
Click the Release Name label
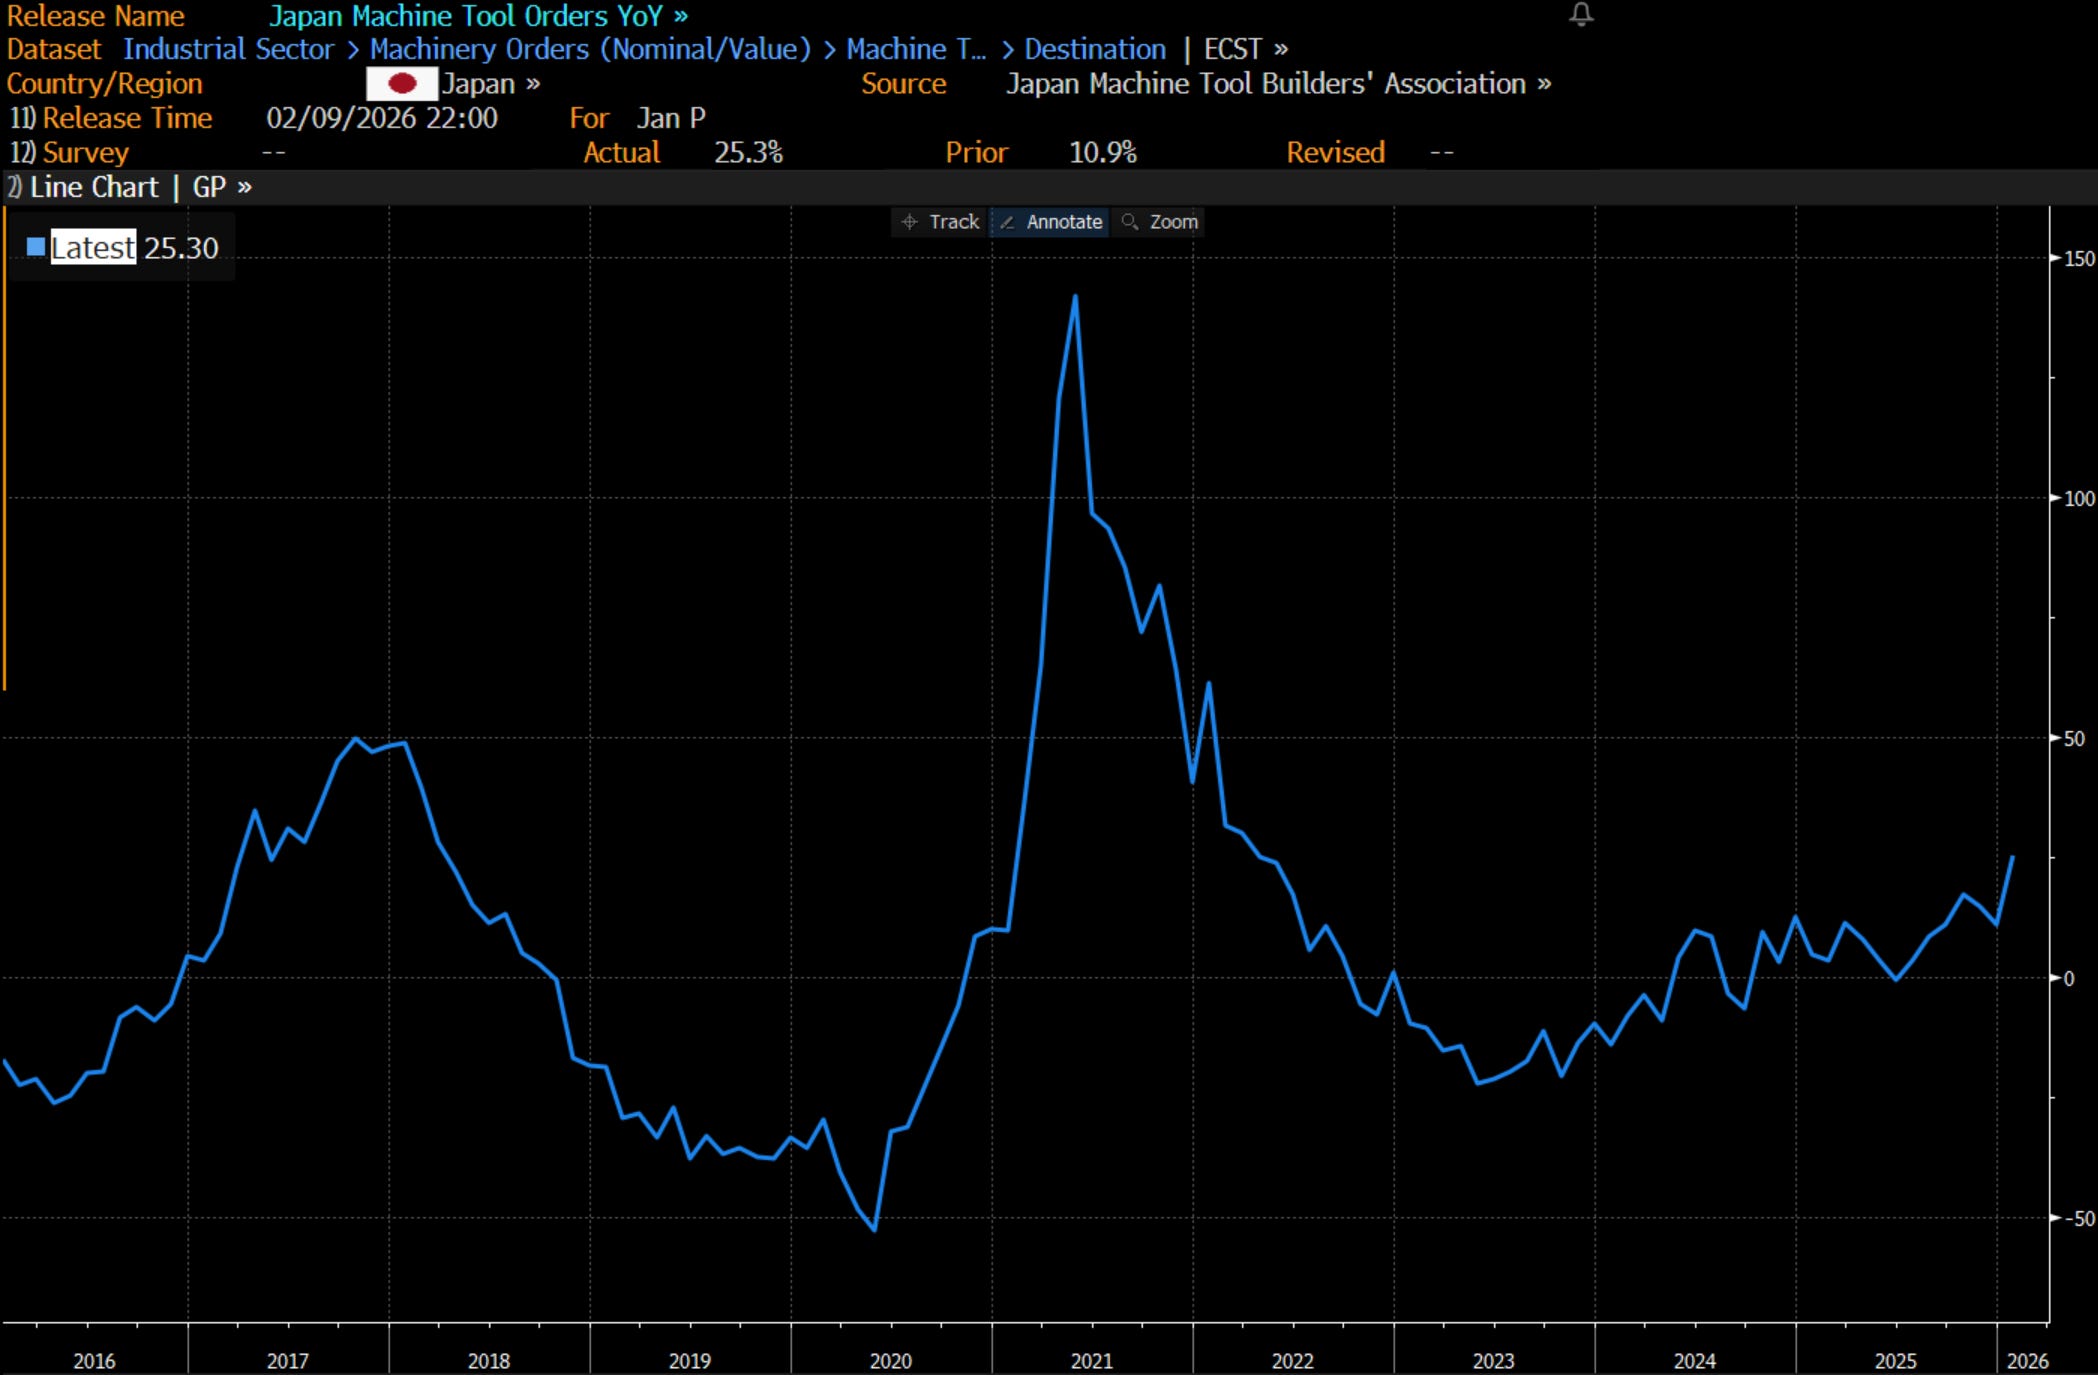95,16
